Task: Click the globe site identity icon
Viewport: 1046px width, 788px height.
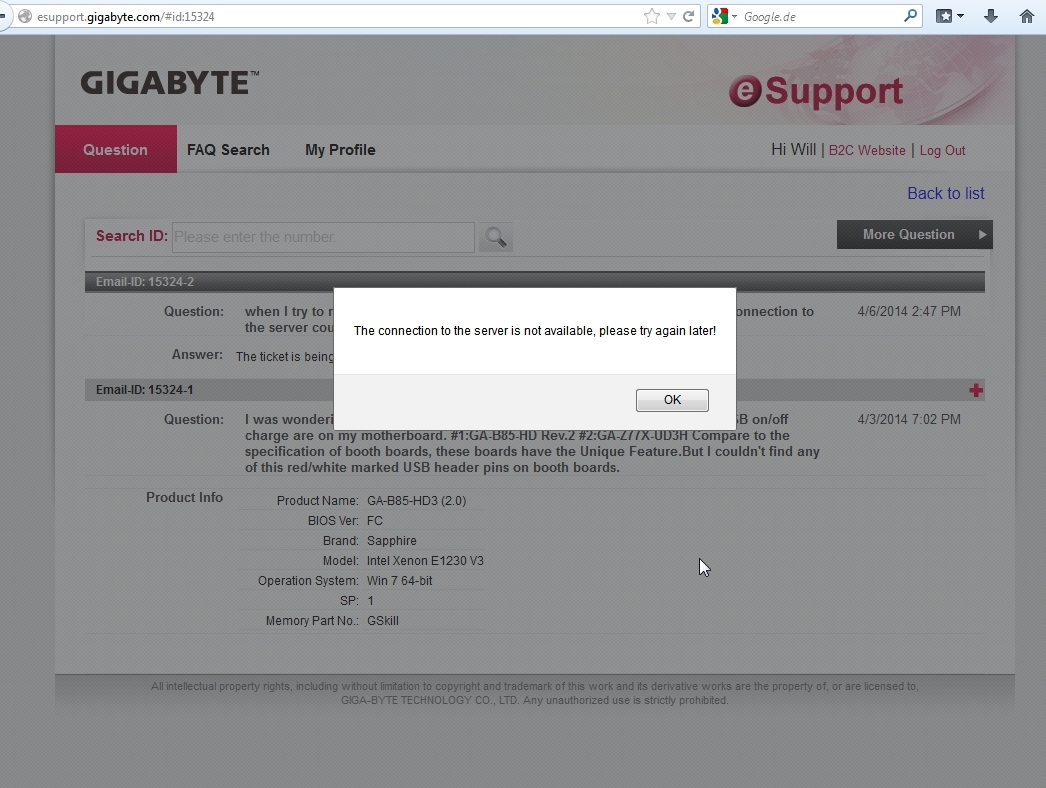Action: point(25,17)
